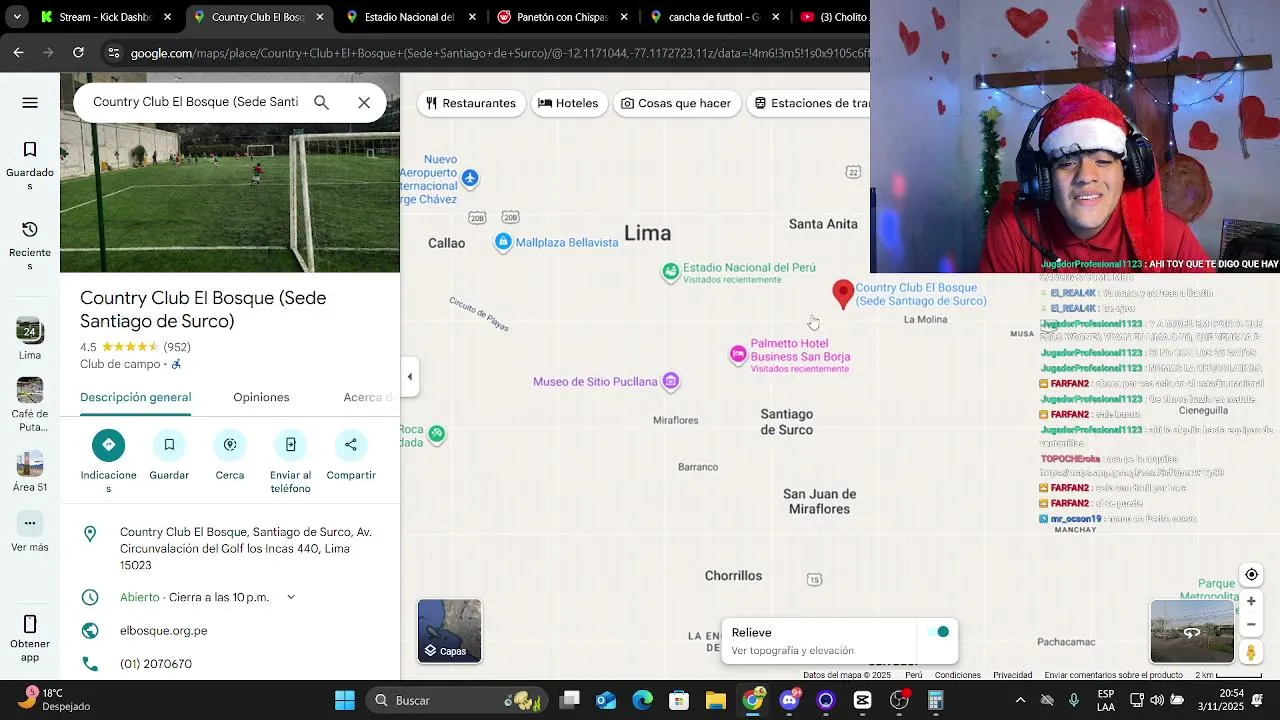Click the airport marker near Jorge Chávez
1280x720 pixels.
pyautogui.click(x=470, y=178)
